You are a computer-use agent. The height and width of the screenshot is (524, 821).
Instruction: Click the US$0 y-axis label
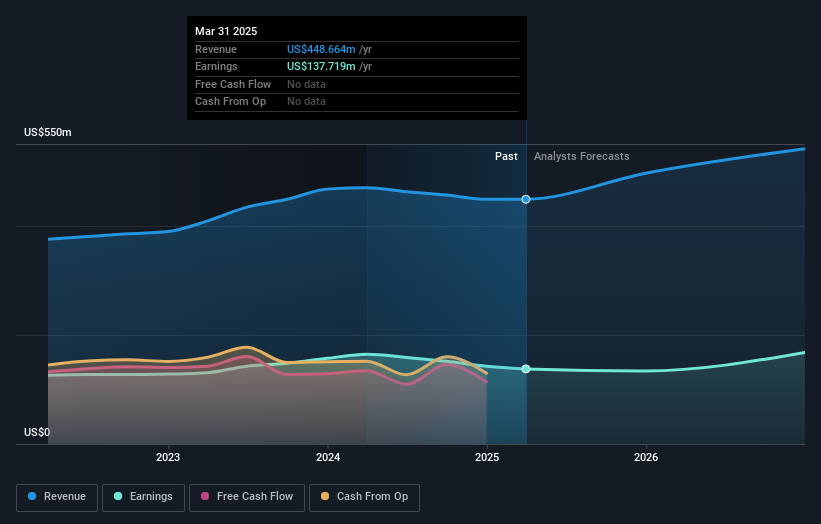(x=37, y=432)
